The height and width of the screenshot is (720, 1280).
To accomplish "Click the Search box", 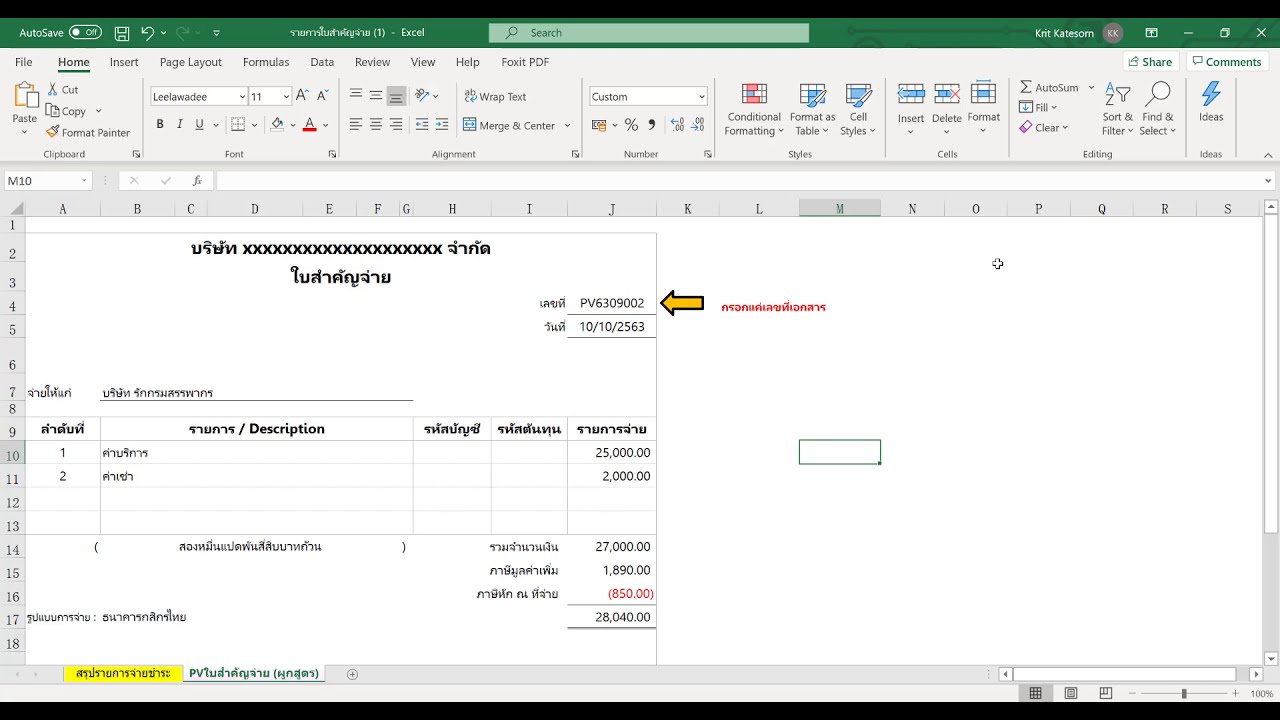I will [649, 33].
